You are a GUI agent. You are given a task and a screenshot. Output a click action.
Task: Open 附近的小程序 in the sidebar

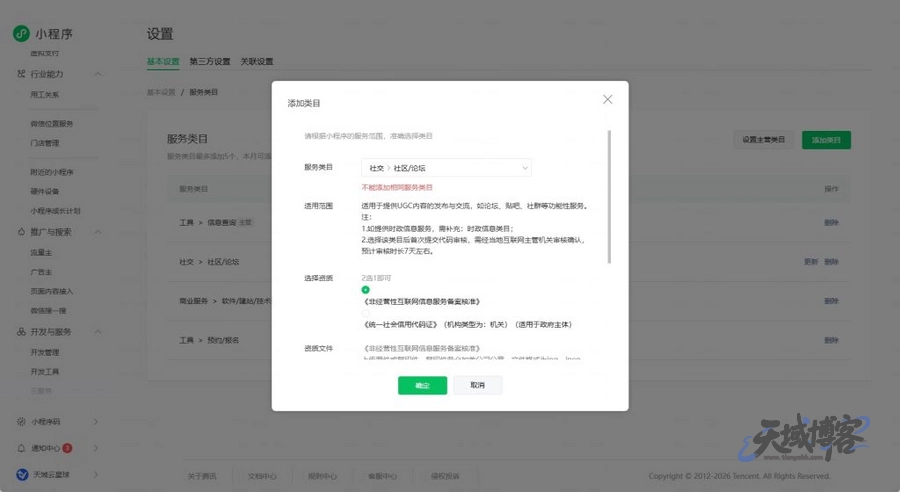[52, 172]
